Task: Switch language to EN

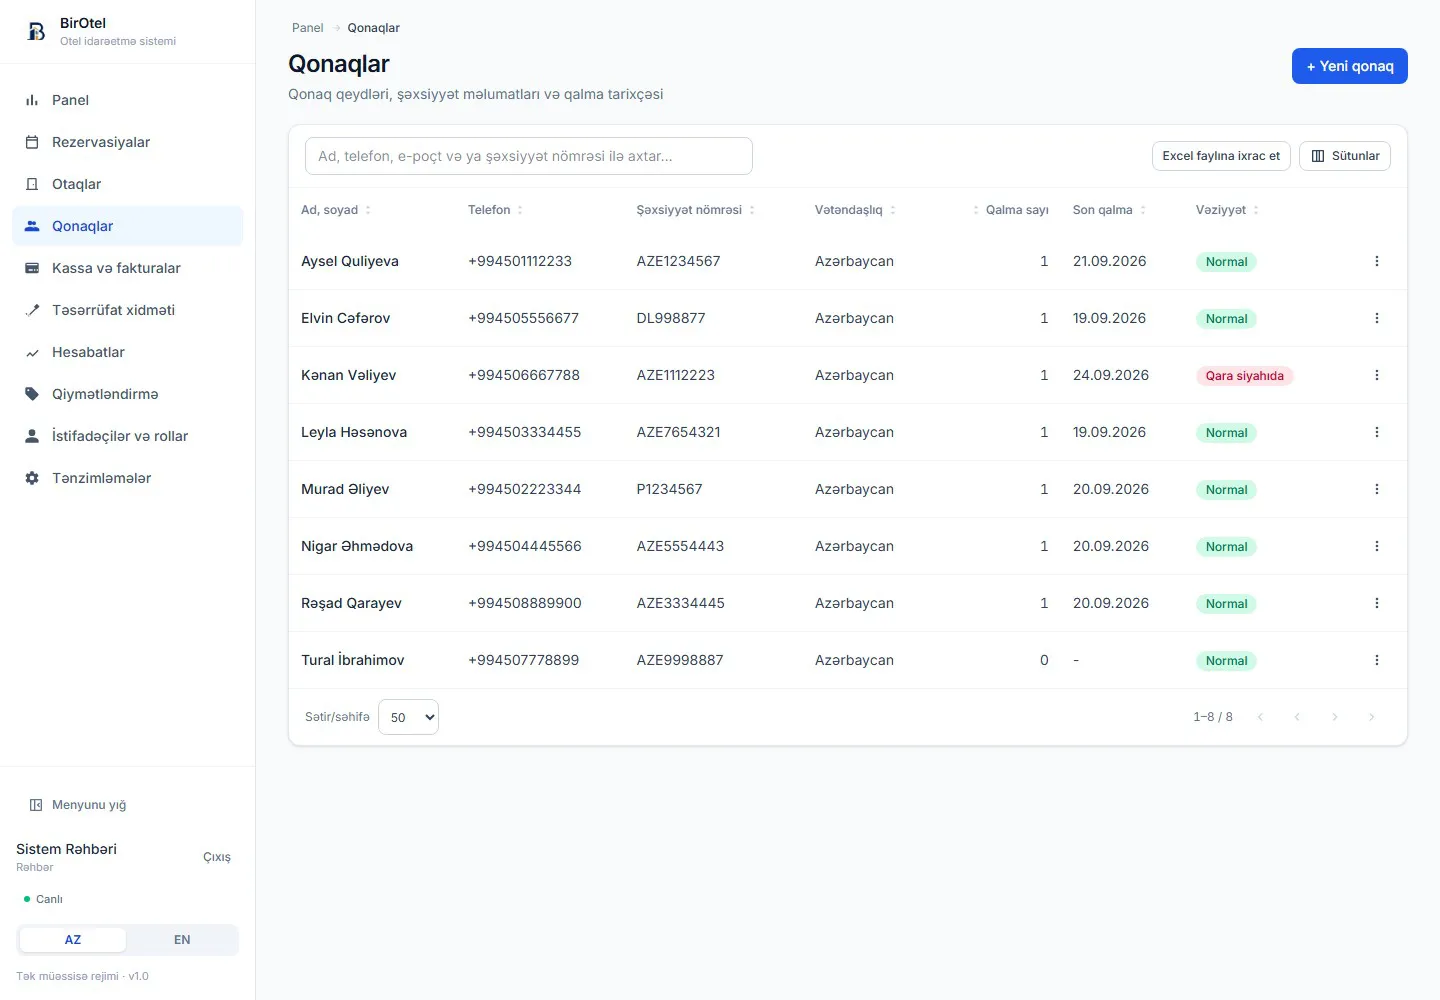Action: click(x=182, y=940)
